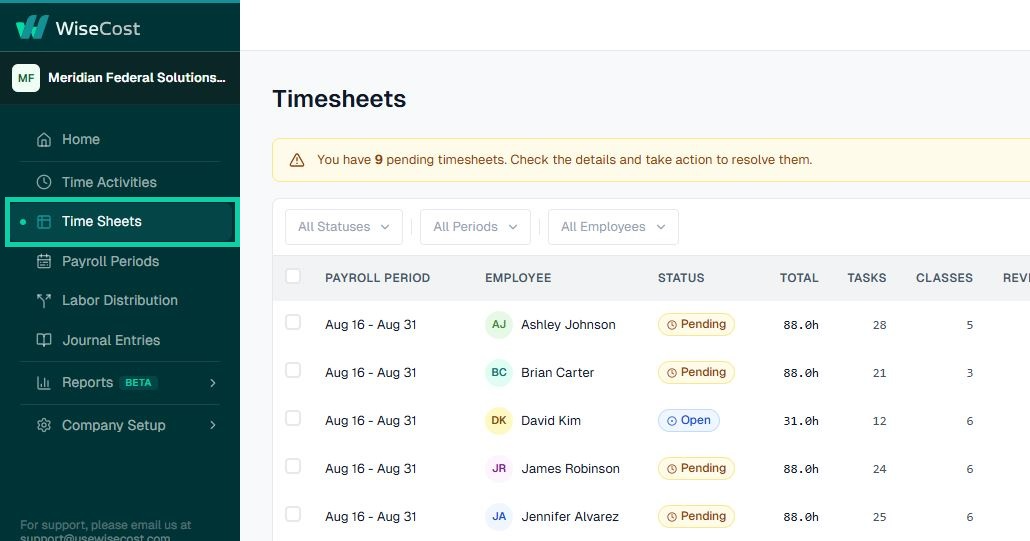Image resolution: width=1030 pixels, height=541 pixels.
Task: Click David Kim's Open status badge
Action: click(x=688, y=420)
